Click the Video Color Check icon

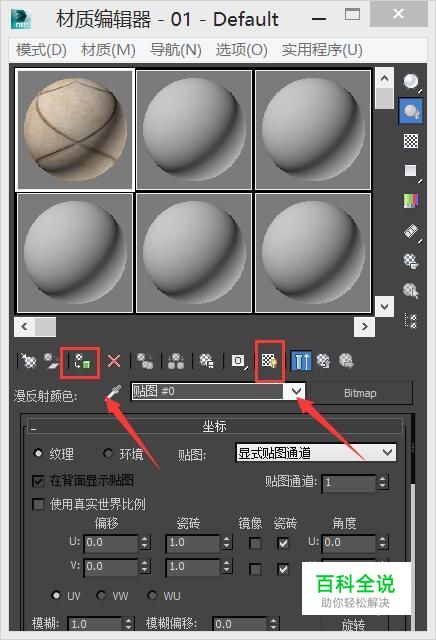tap(411, 200)
